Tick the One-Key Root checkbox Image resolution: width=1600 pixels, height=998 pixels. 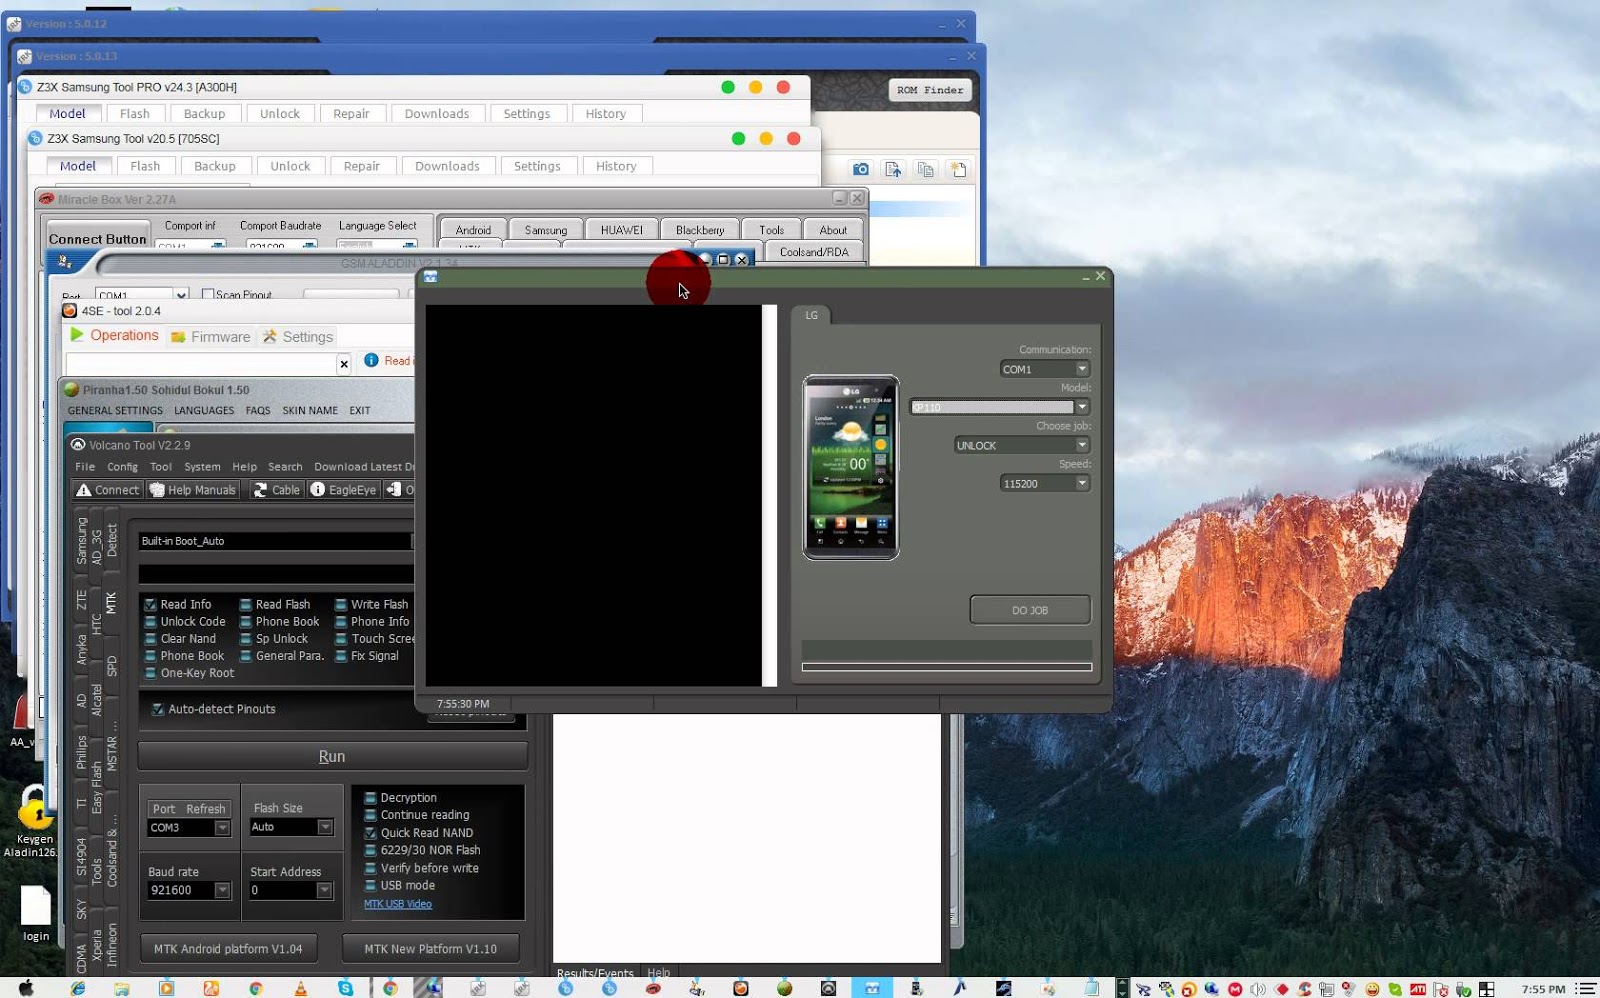point(150,673)
